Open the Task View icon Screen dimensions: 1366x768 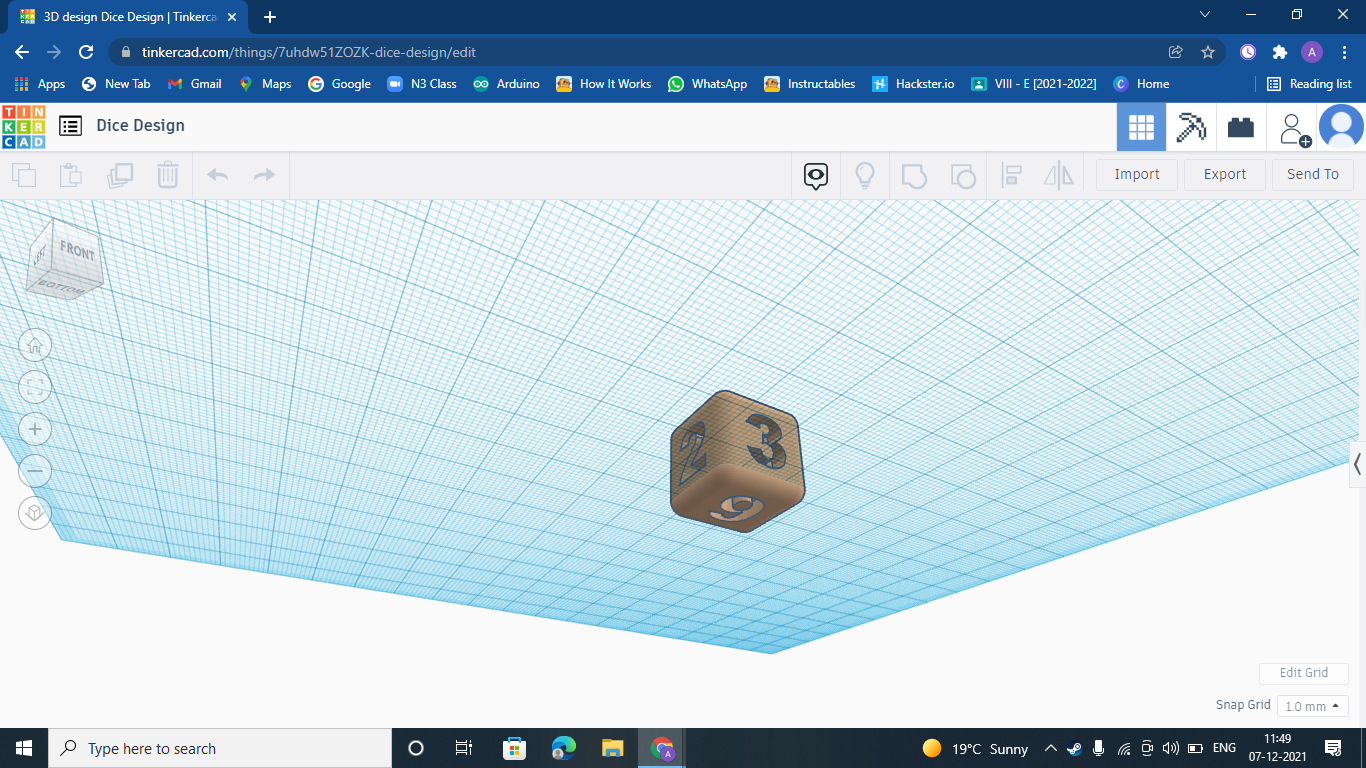464,748
